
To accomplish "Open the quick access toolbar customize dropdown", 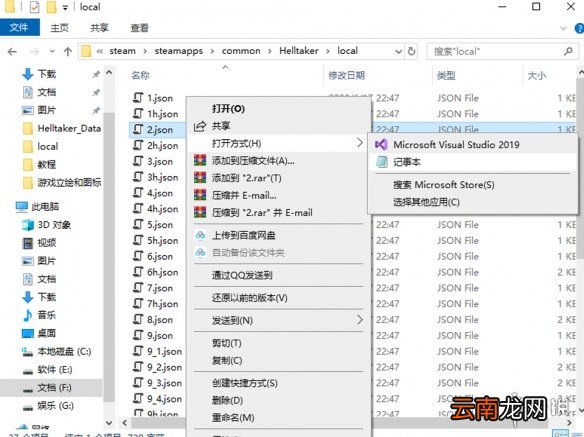I will pos(65,7).
